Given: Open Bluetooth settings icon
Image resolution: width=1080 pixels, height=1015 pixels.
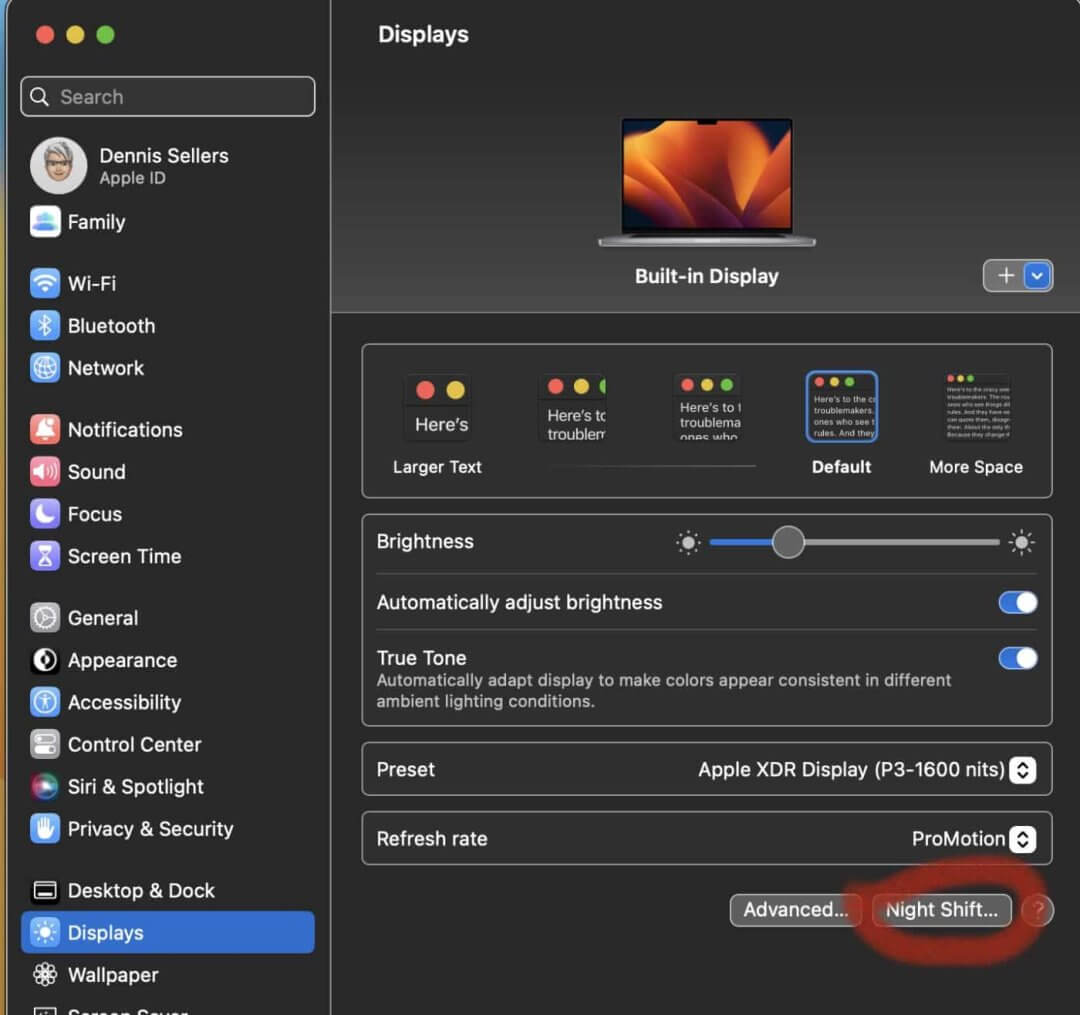Looking at the screenshot, I should coord(45,326).
